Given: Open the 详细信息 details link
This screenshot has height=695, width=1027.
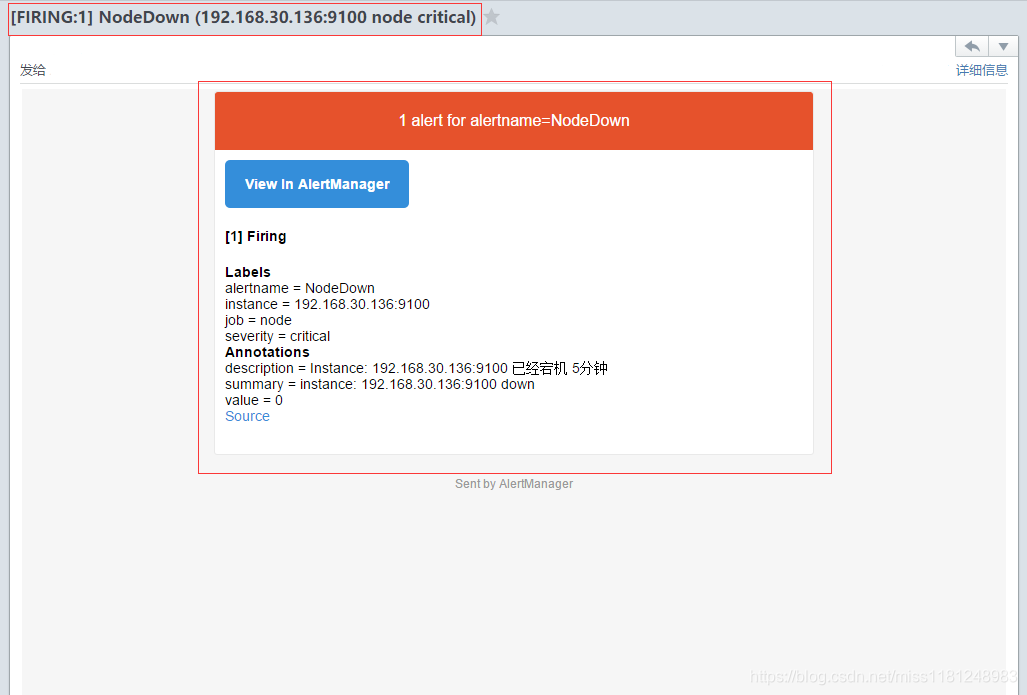Looking at the screenshot, I should [x=981, y=70].
